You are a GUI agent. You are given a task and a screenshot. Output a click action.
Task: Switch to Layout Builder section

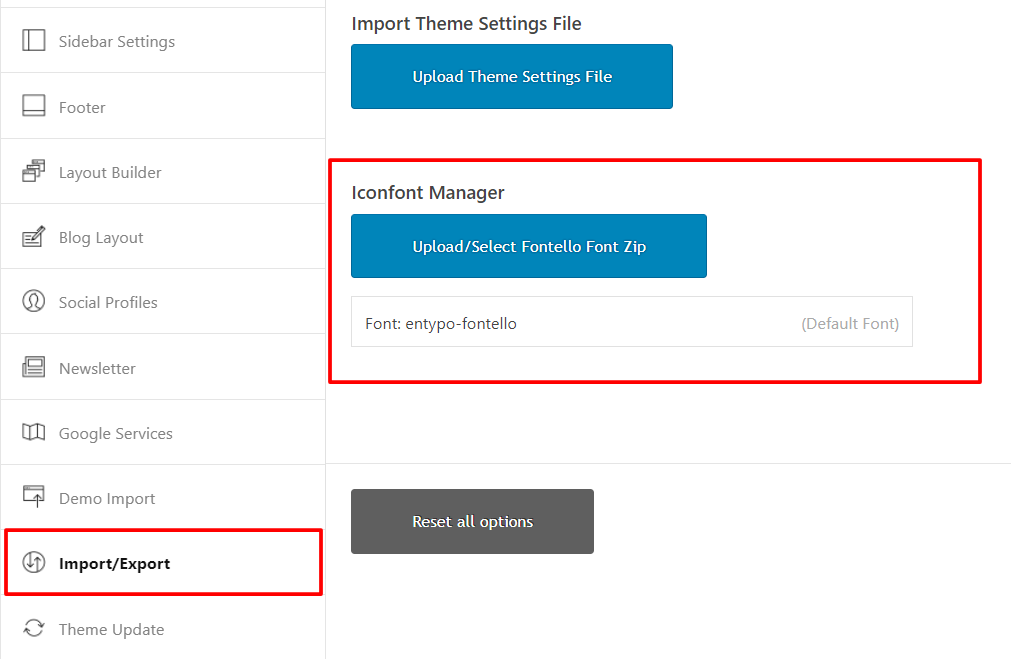click(110, 173)
